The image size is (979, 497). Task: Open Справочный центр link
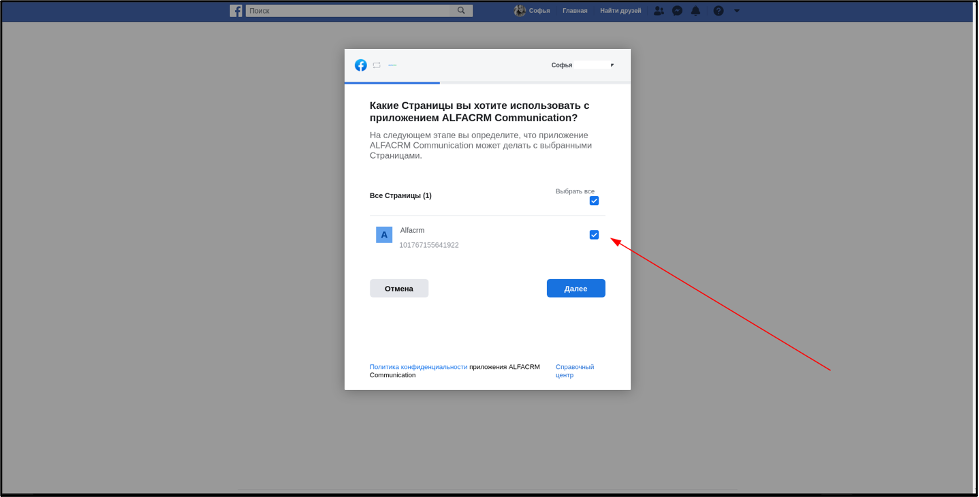[x=574, y=371]
